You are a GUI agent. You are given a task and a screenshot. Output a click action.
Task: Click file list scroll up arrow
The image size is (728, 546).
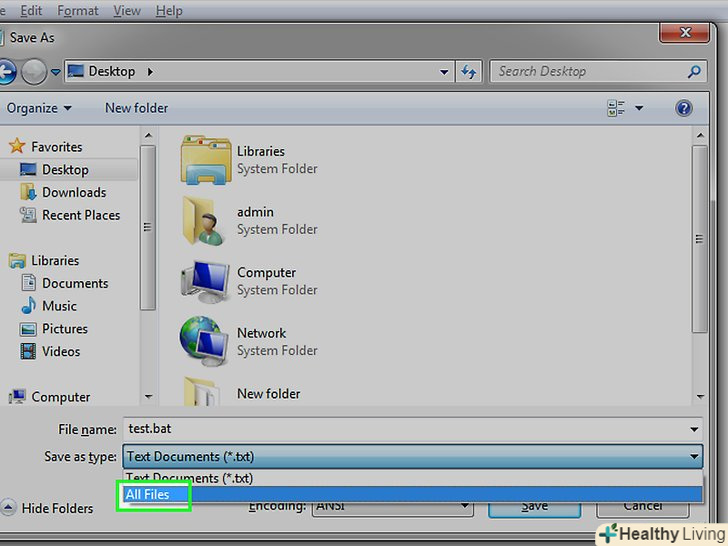tap(700, 136)
